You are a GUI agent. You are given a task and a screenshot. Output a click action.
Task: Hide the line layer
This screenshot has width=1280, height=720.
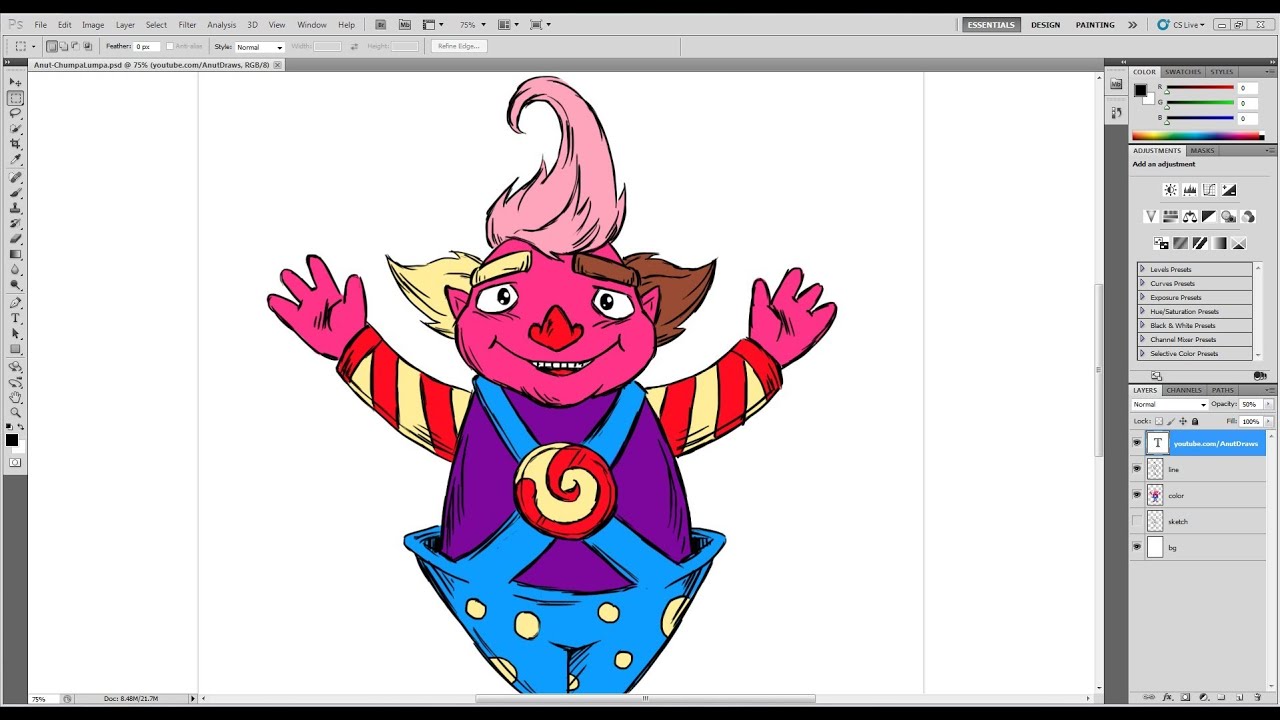[x=1137, y=469]
